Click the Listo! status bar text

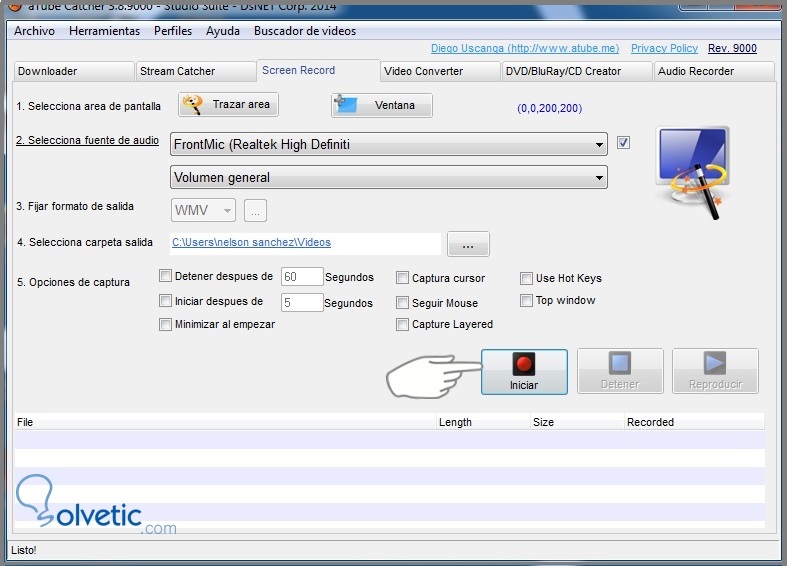pyautogui.click(x=24, y=550)
